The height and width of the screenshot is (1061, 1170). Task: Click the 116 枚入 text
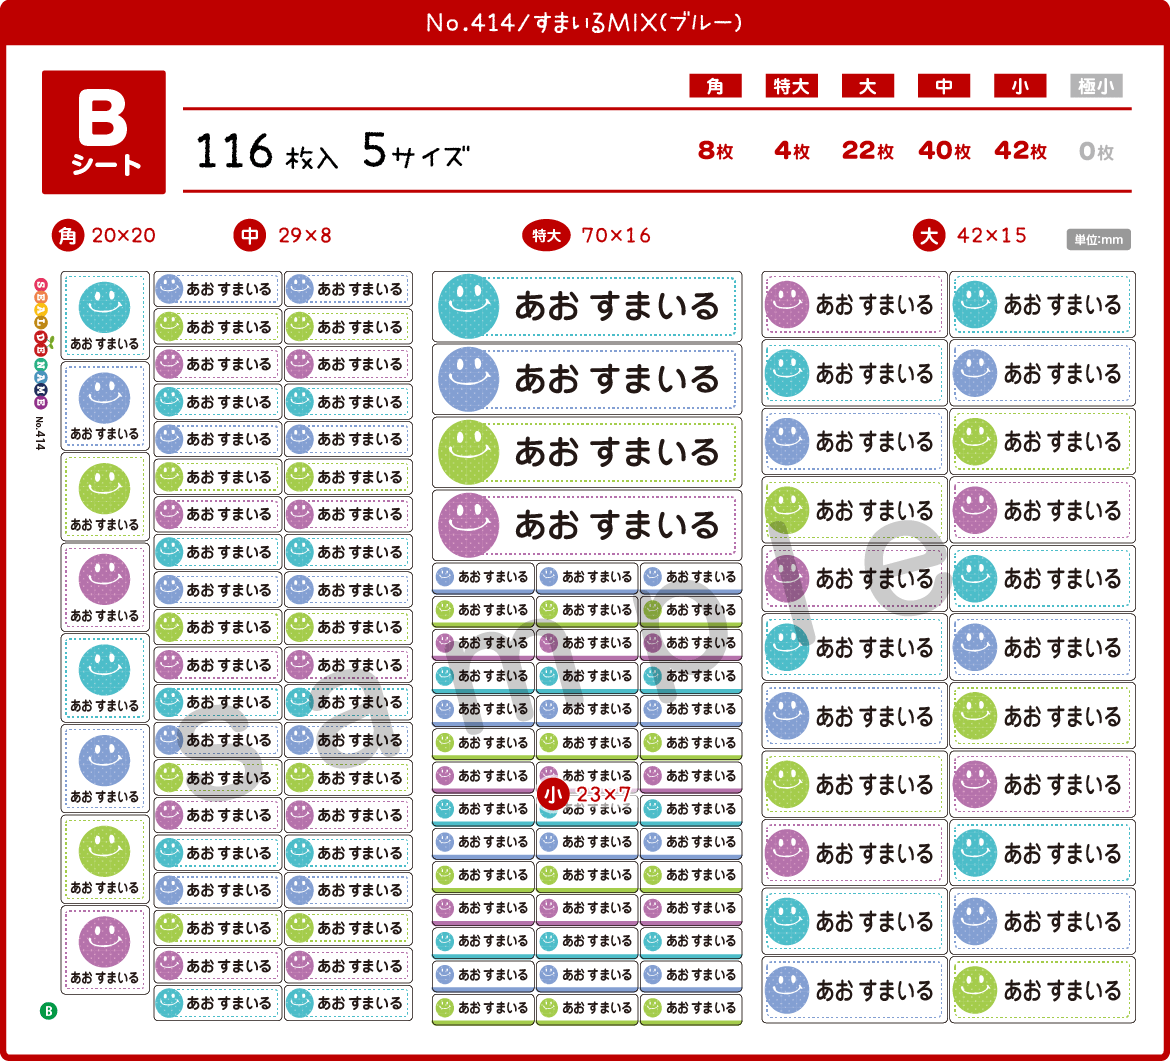coord(267,151)
